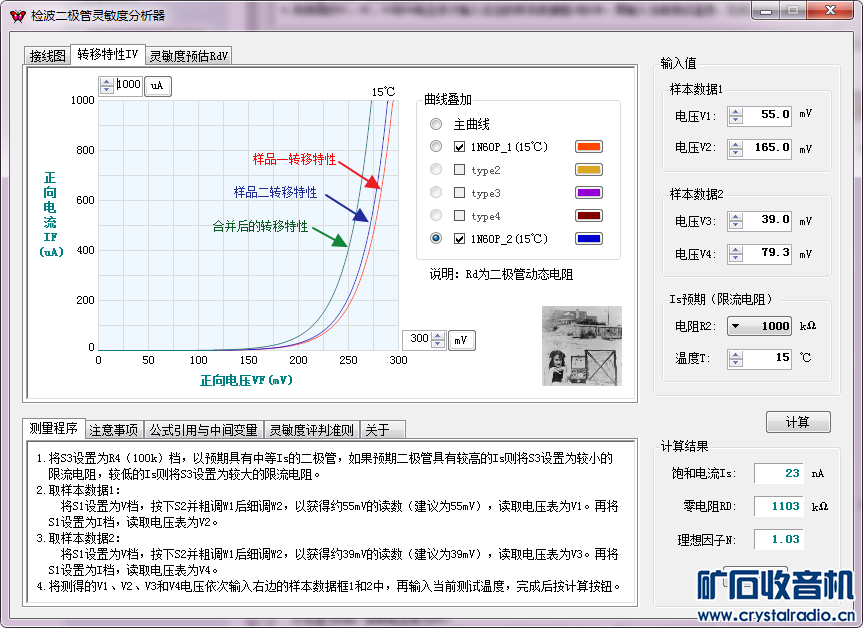Click the 电压V2 spinner arrows
863x628 pixels.
[x=735, y=149]
